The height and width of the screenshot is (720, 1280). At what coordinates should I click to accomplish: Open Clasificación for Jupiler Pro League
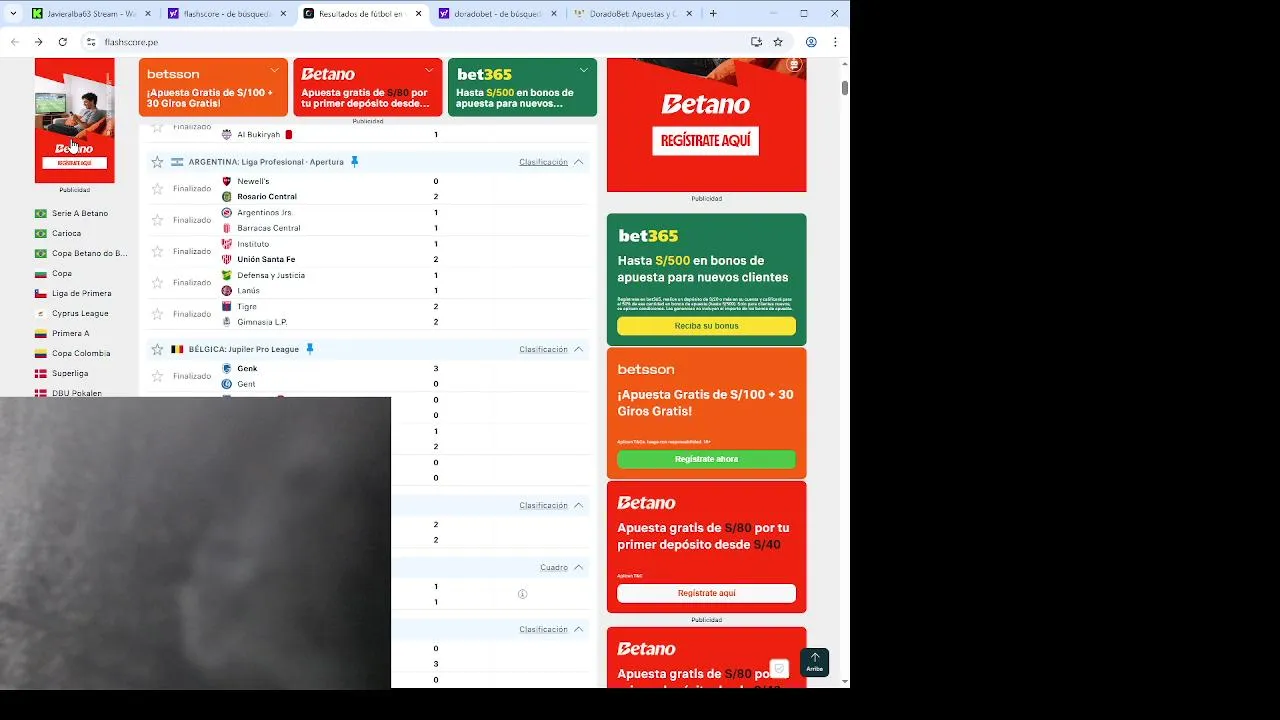(x=543, y=349)
